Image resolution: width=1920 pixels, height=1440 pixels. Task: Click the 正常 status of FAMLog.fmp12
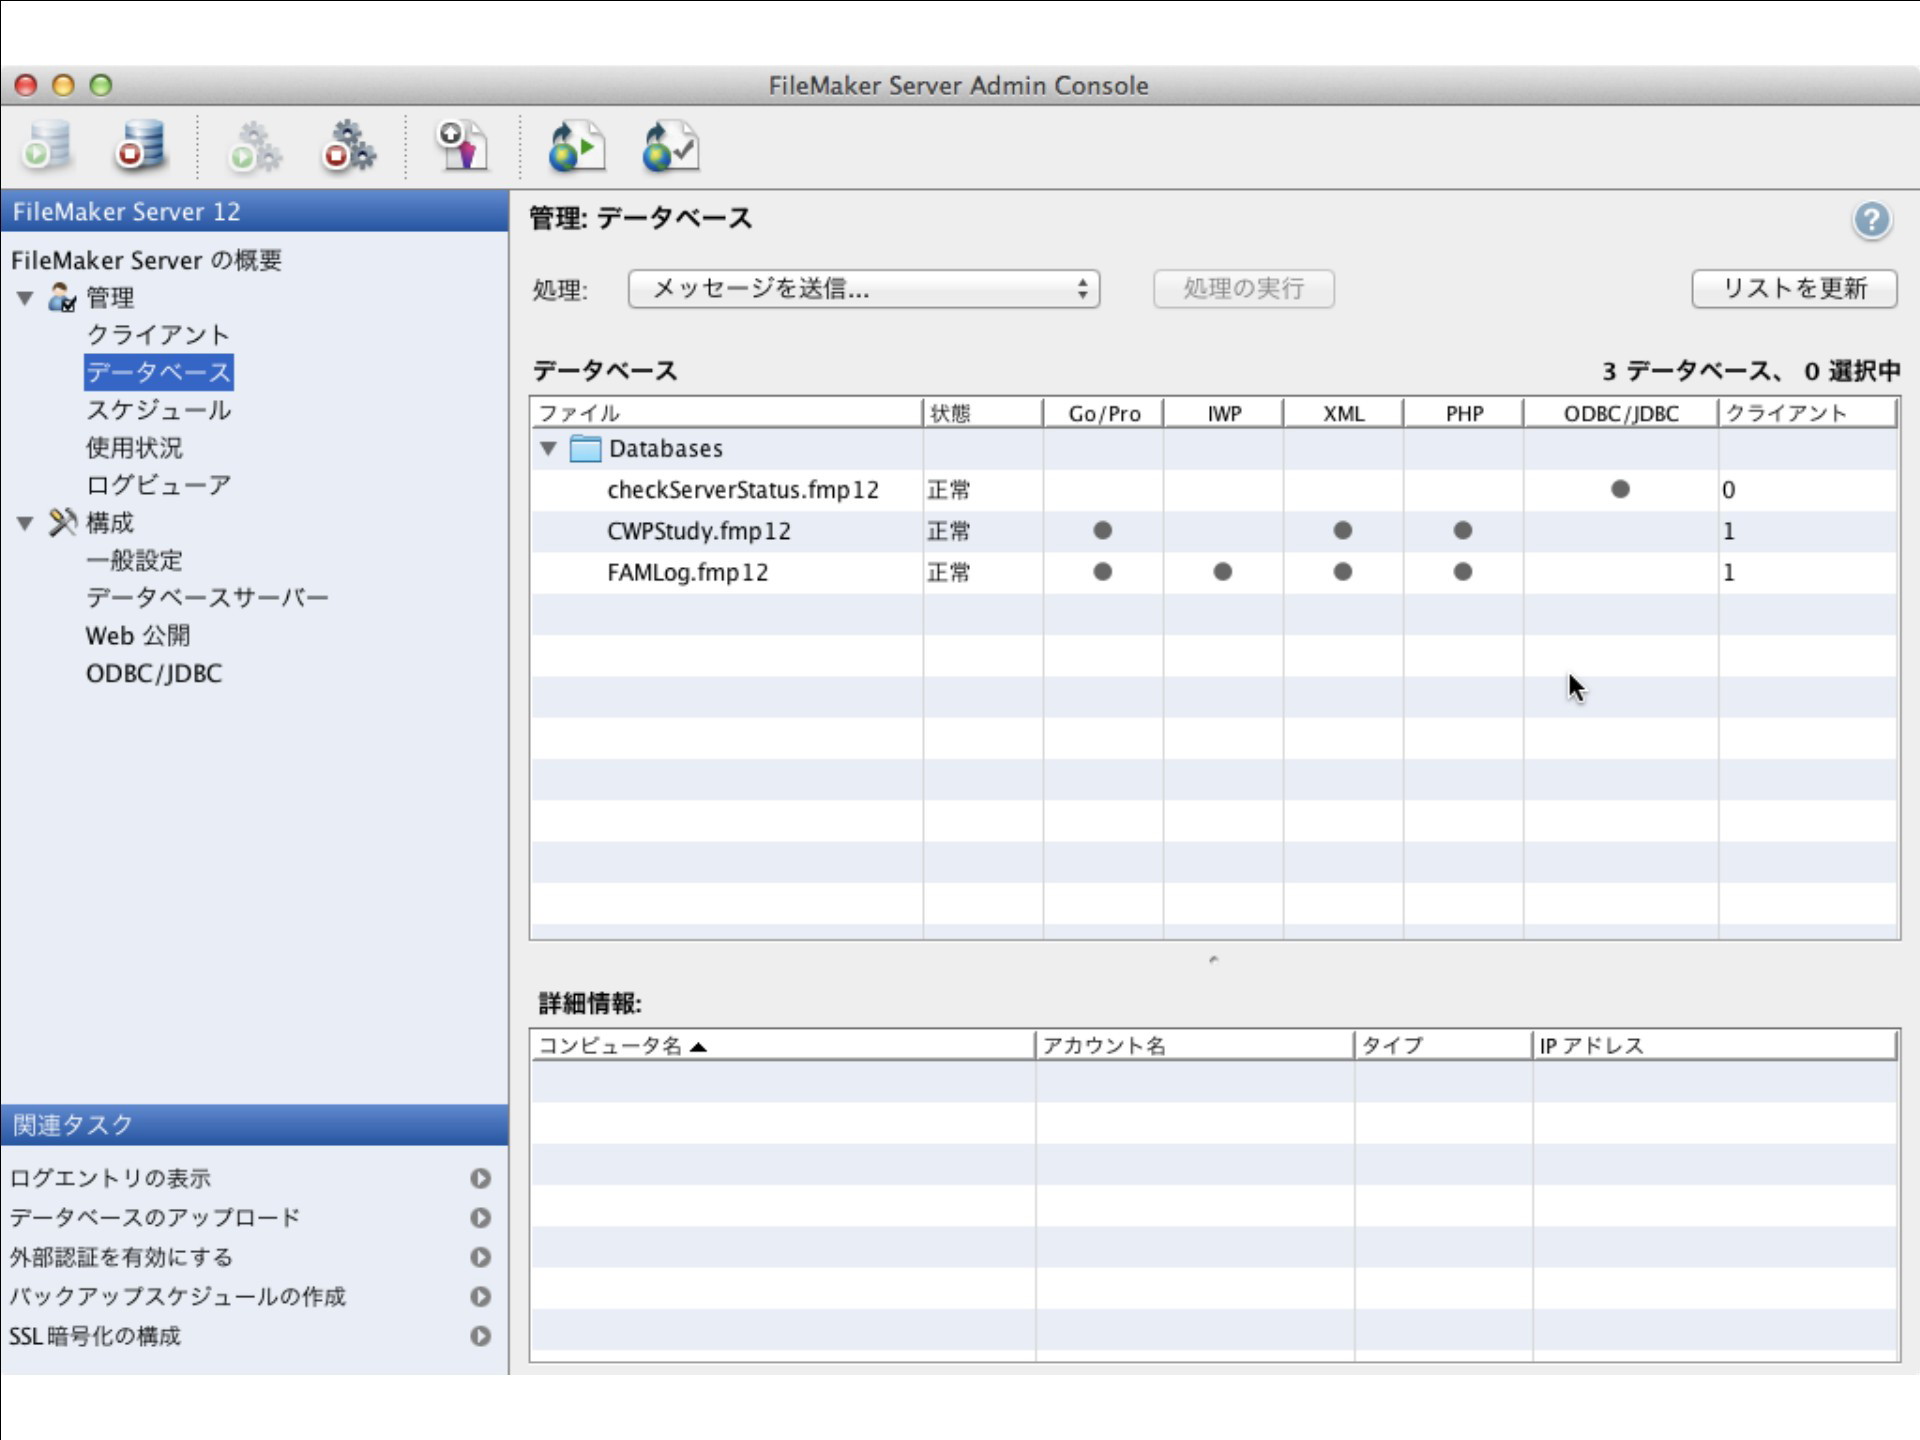tap(948, 572)
